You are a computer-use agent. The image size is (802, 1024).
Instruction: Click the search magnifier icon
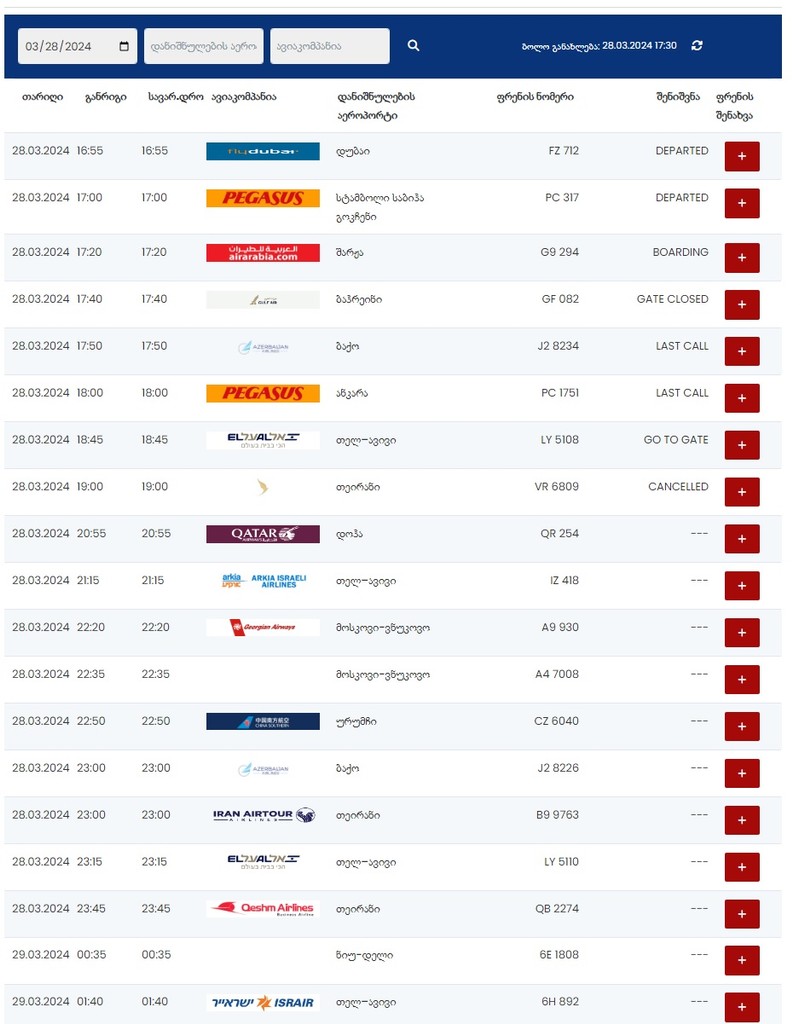413,46
